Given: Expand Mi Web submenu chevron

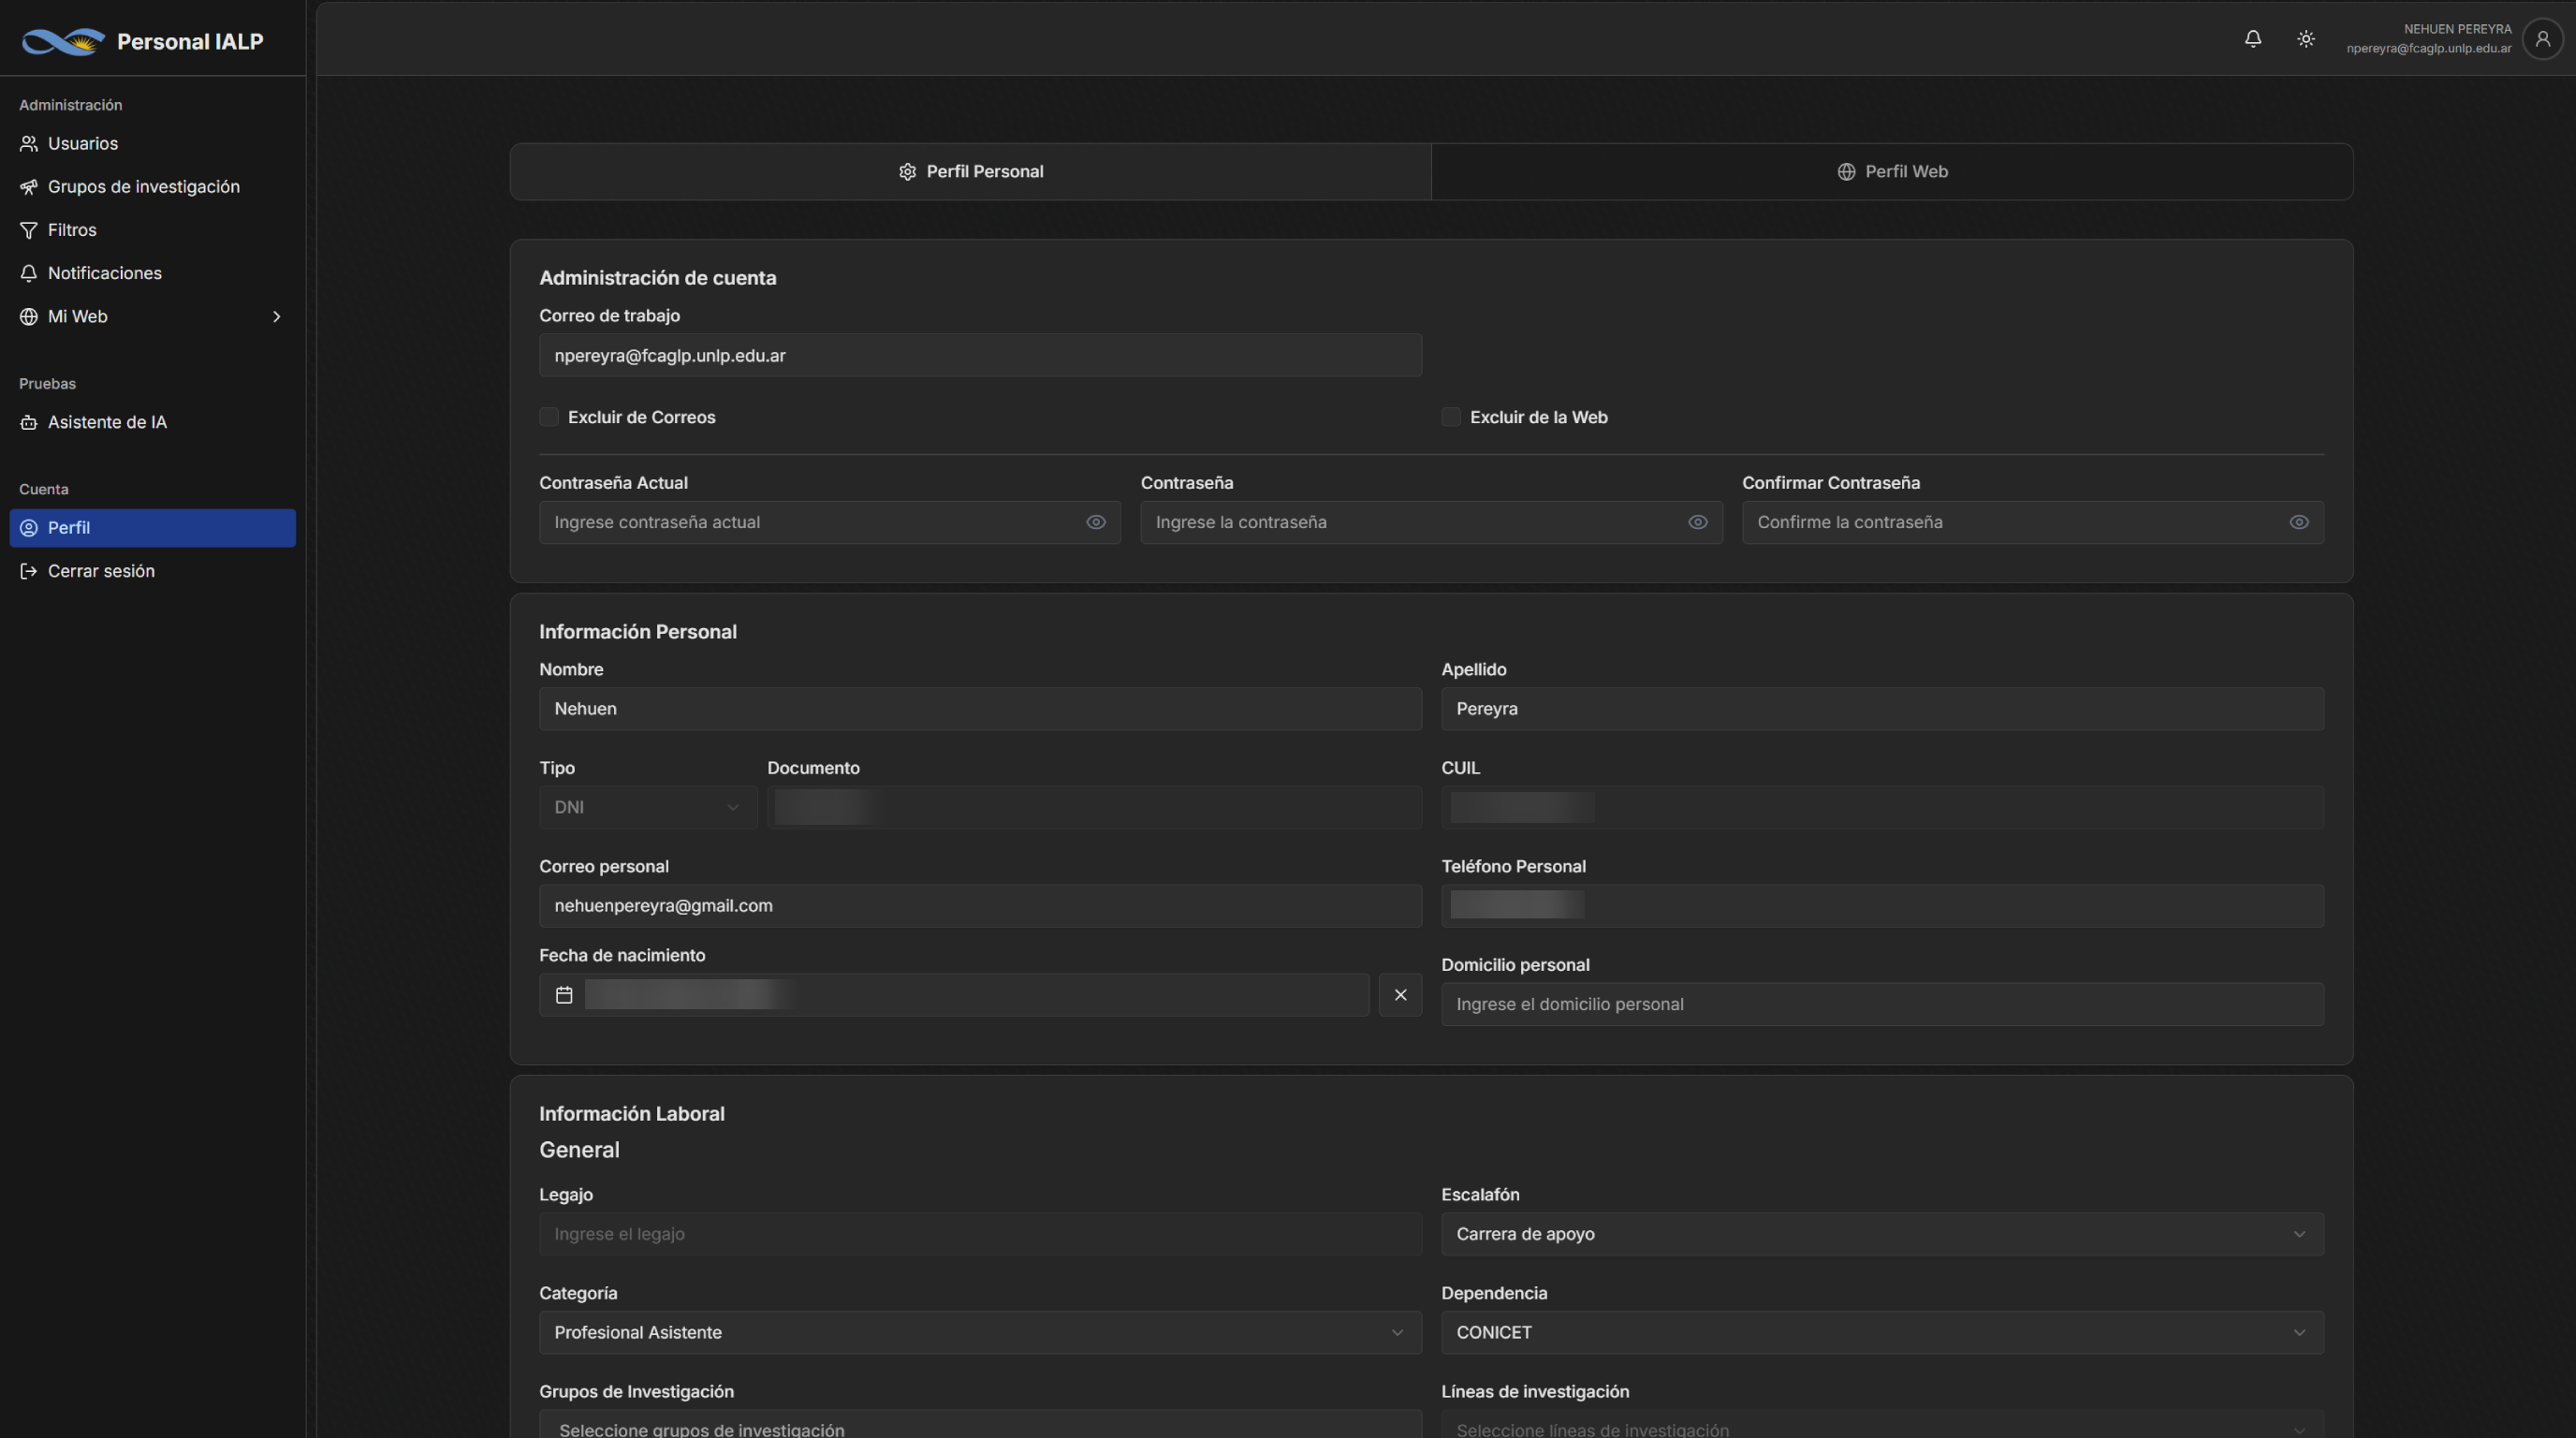Looking at the screenshot, I should click(x=277, y=317).
